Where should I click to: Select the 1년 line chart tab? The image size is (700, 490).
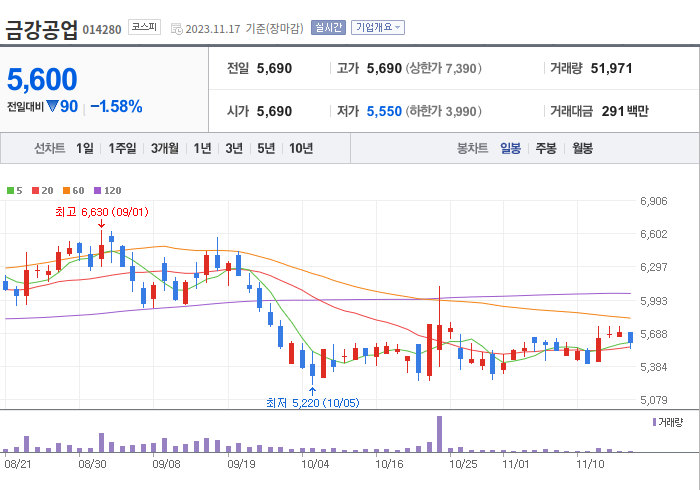[x=202, y=148]
